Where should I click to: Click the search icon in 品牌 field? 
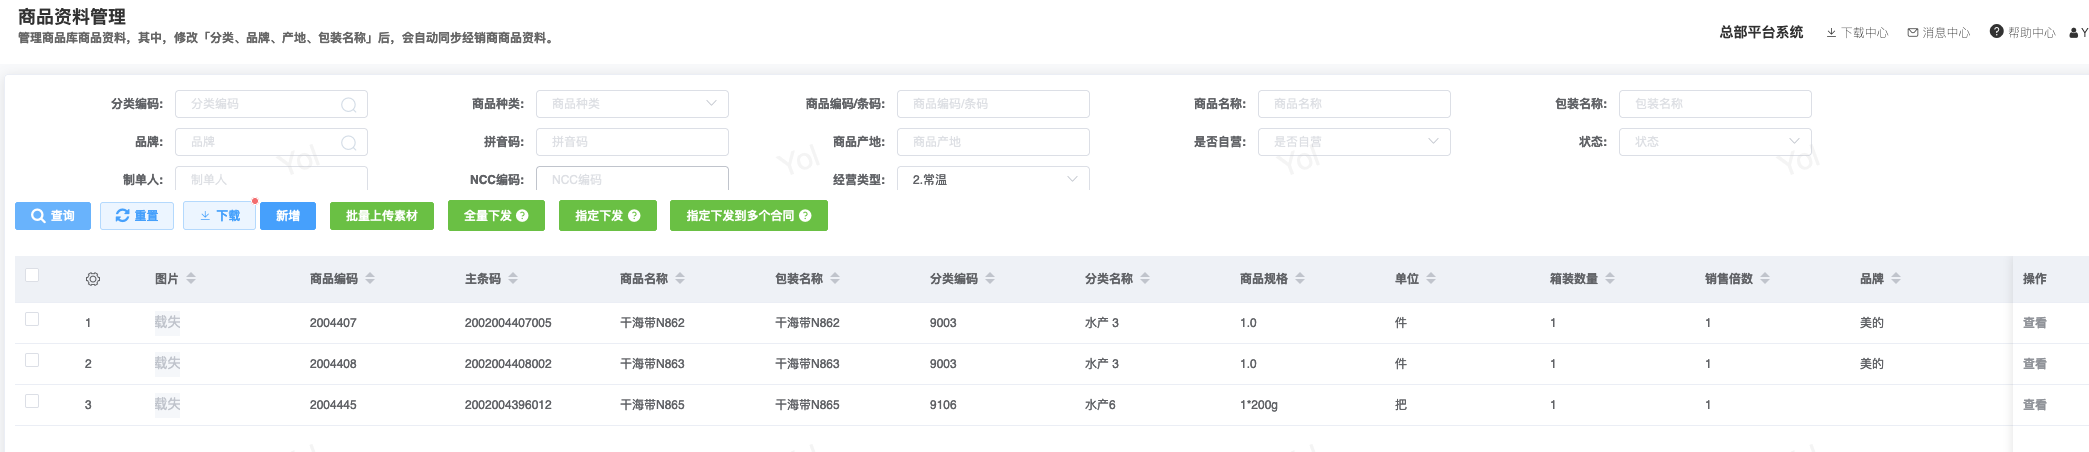tap(349, 143)
